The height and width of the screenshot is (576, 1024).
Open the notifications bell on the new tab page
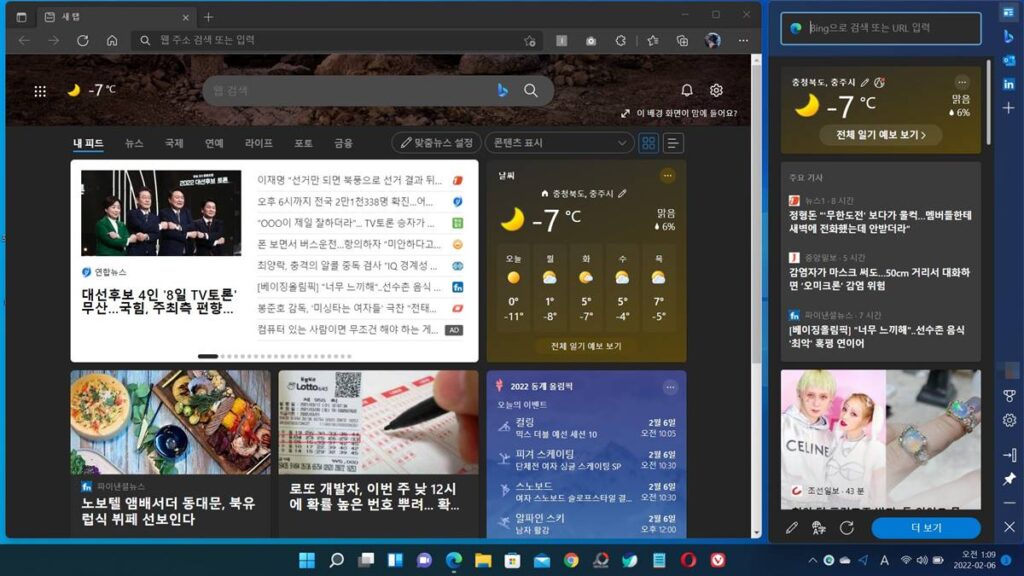[x=687, y=90]
